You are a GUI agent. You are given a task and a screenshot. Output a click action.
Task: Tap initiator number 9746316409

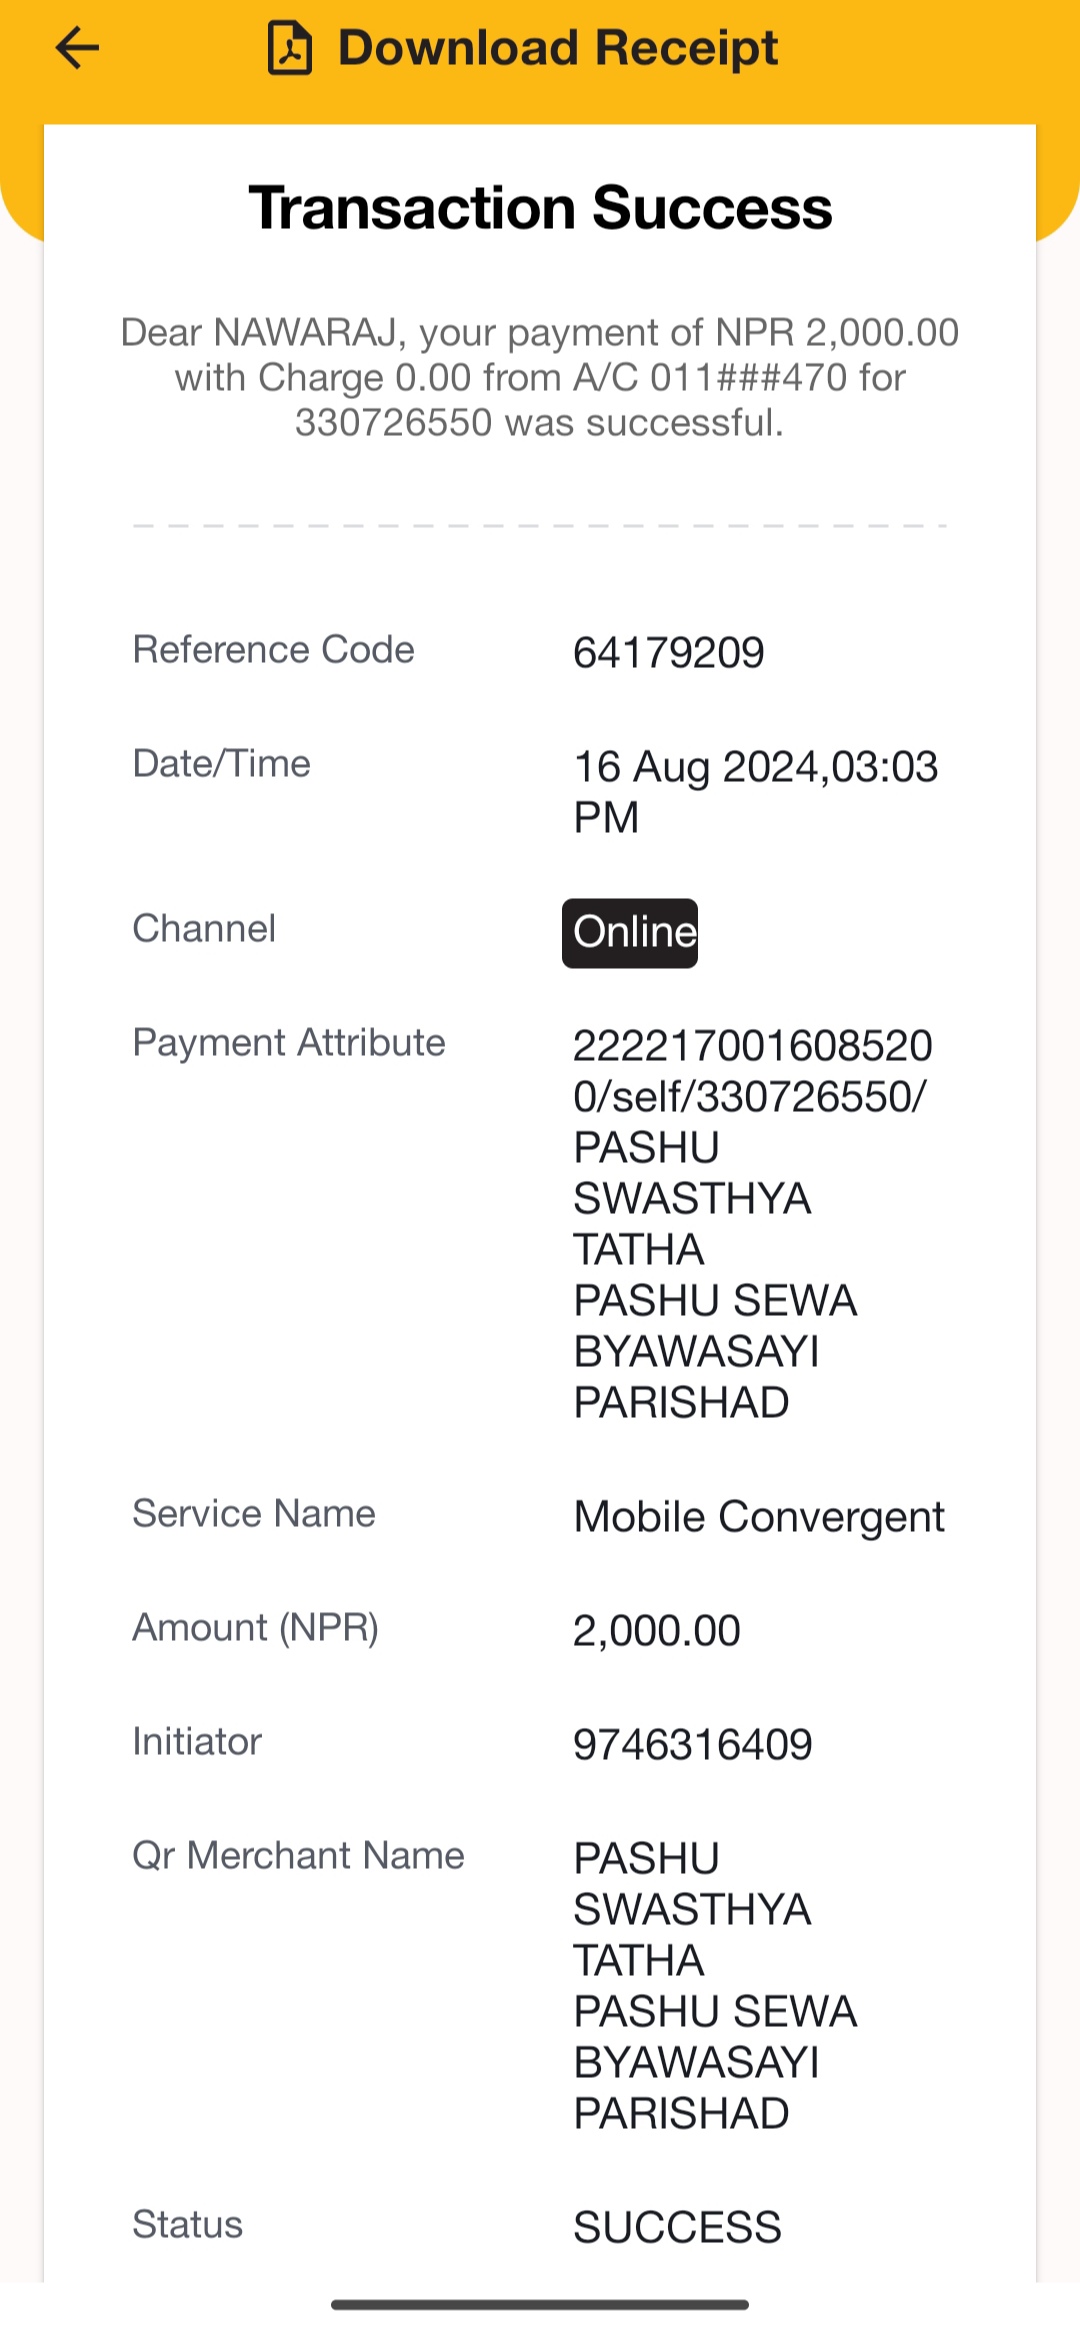(692, 1745)
